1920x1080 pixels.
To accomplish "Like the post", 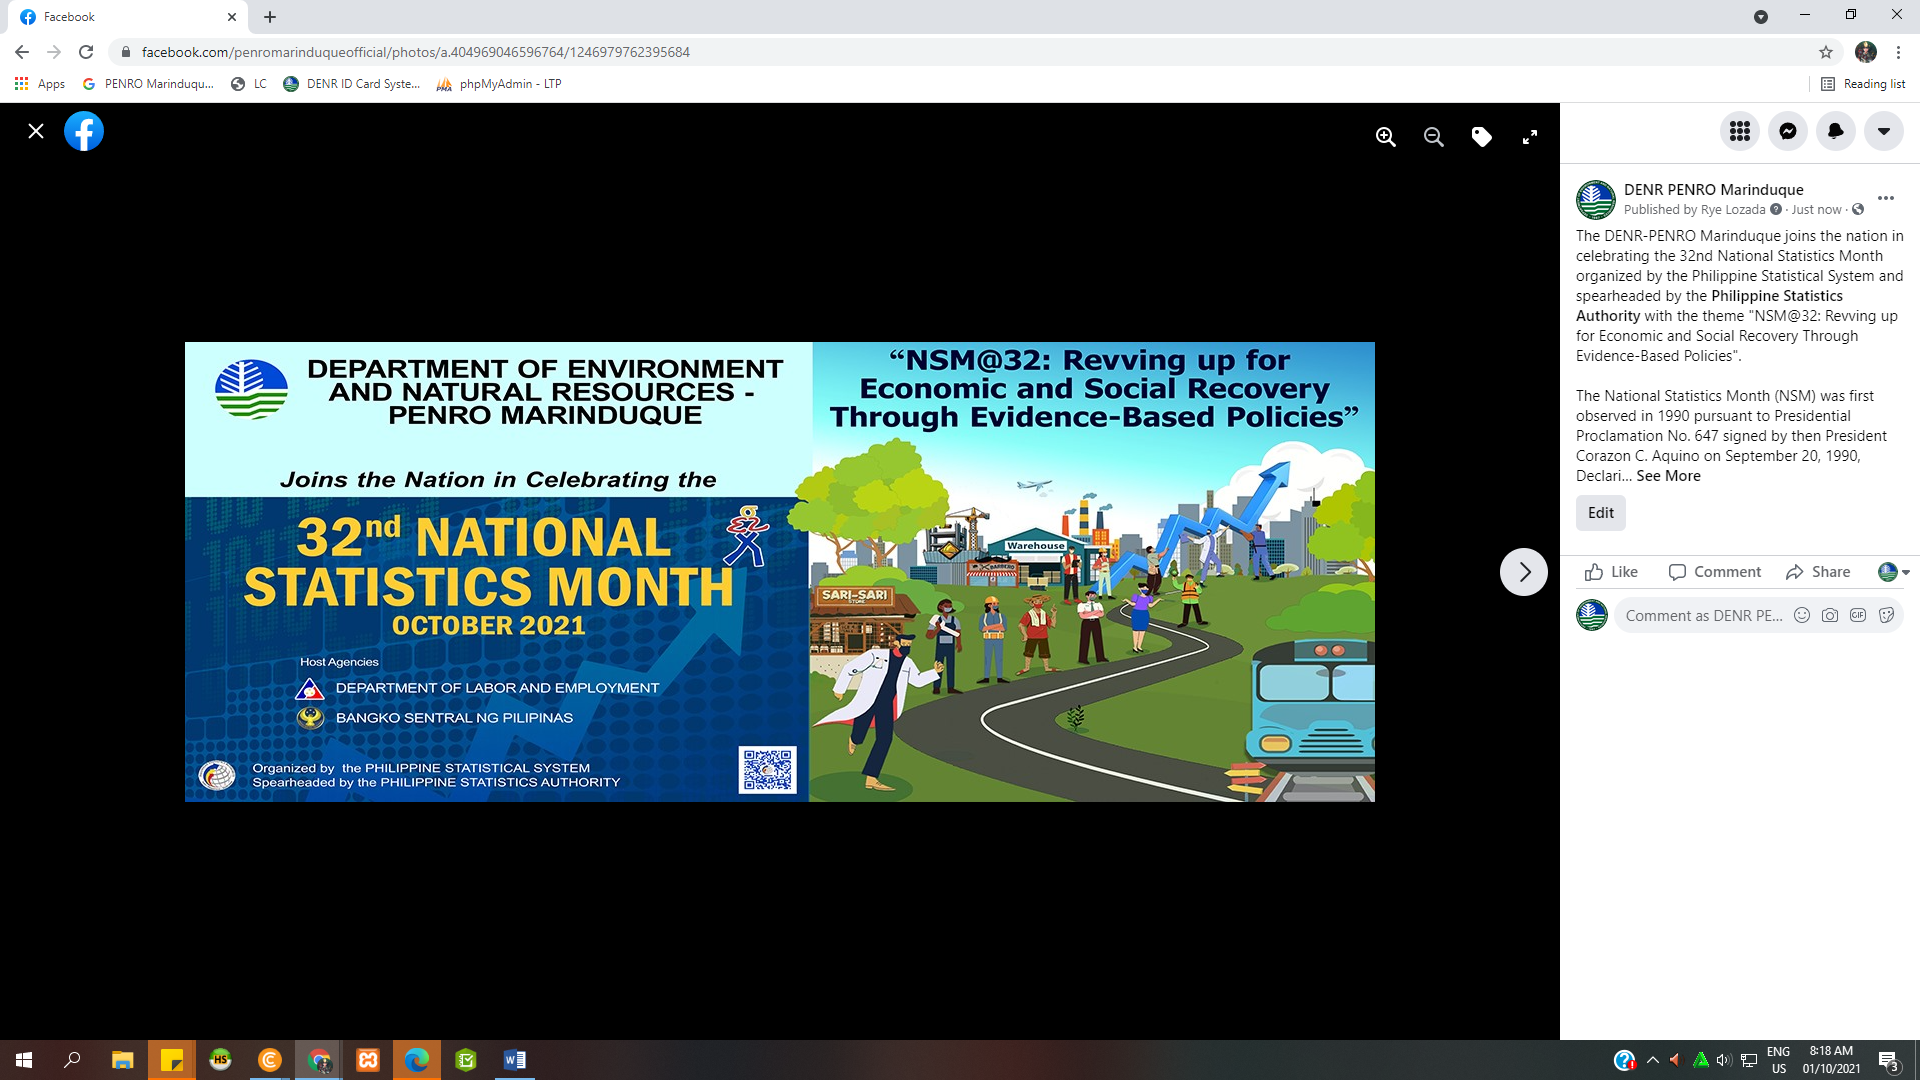I will tap(1611, 572).
